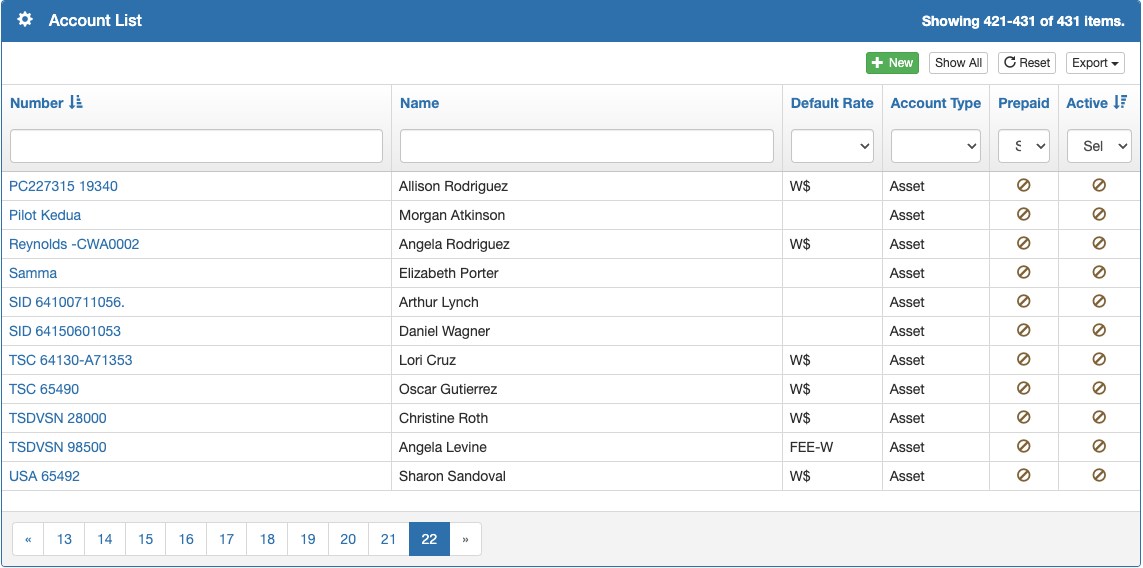Click Active status icon for Christine Roth
The height and width of the screenshot is (568, 1143).
(x=1099, y=417)
